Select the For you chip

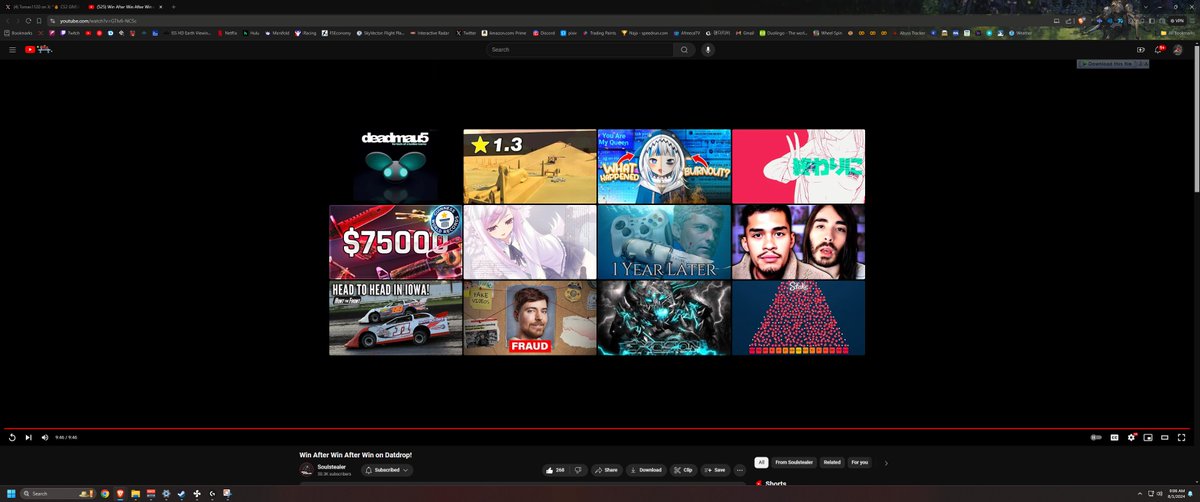coord(859,462)
